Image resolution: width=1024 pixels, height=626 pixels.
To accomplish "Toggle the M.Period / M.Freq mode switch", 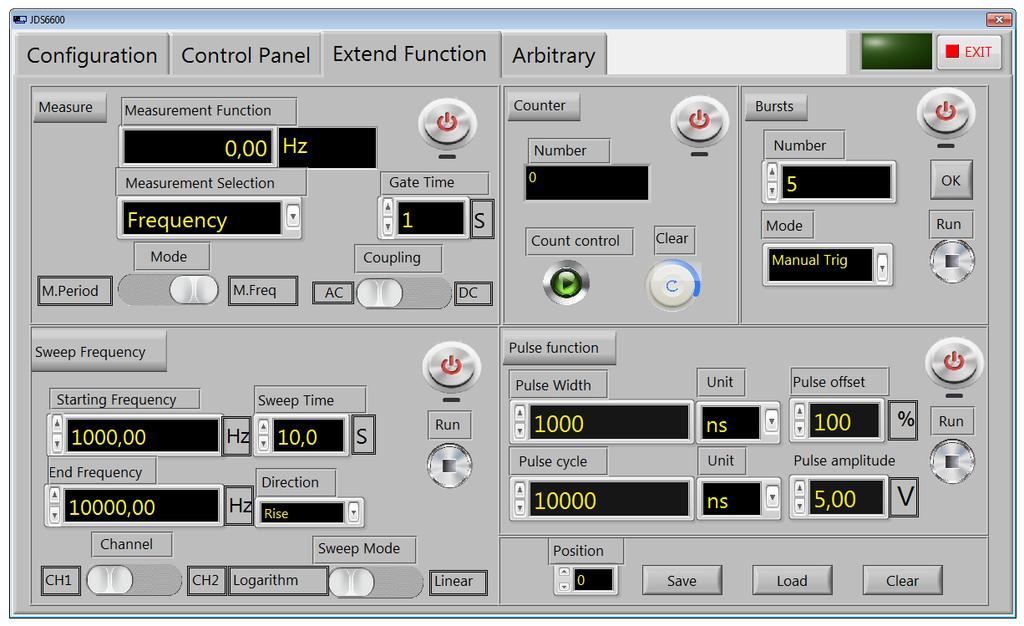I will pos(168,289).
